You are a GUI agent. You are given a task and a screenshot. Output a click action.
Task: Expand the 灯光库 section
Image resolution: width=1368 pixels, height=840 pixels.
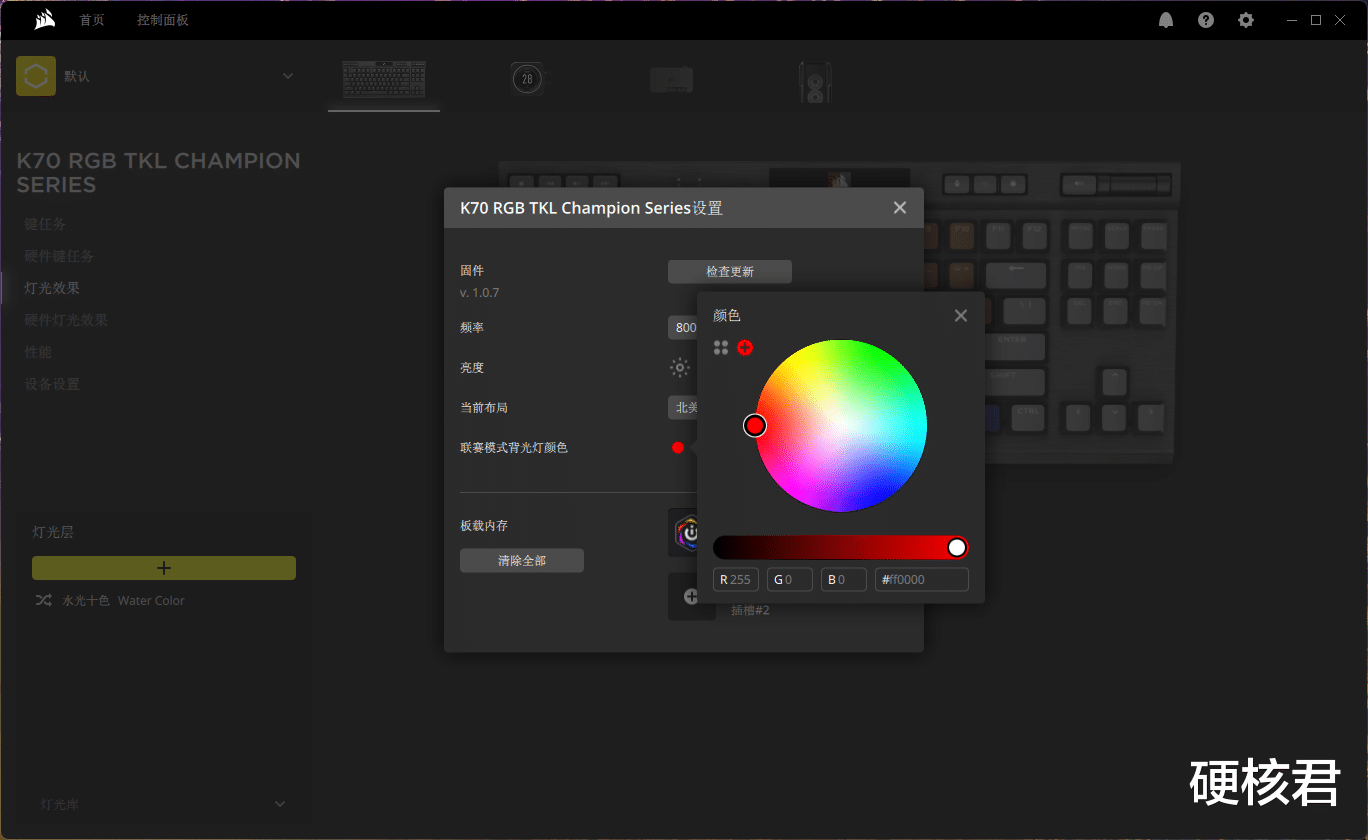[x=280, y=803]
